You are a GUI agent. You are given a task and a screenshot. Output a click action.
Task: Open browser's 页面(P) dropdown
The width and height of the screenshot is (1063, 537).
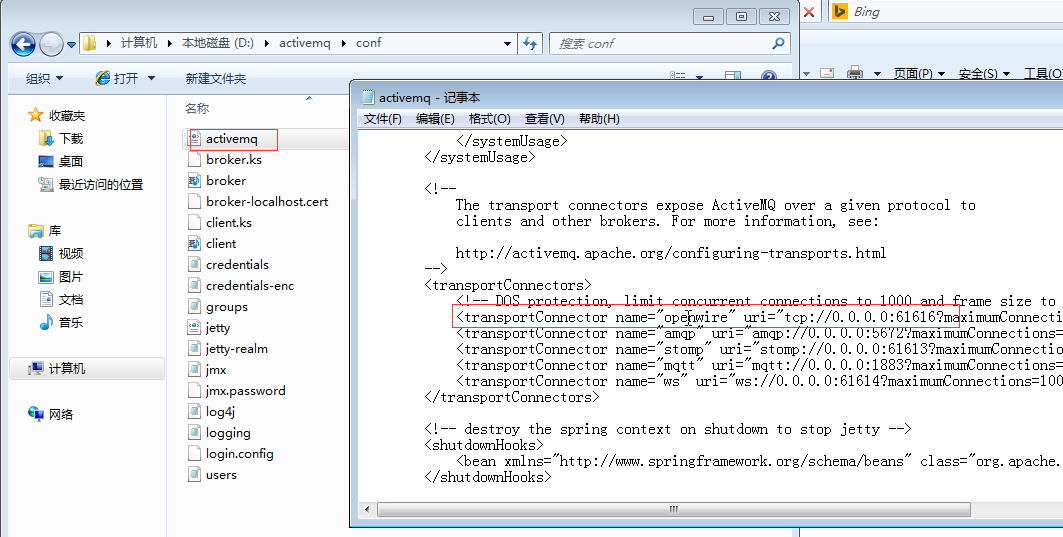[919, 73]
